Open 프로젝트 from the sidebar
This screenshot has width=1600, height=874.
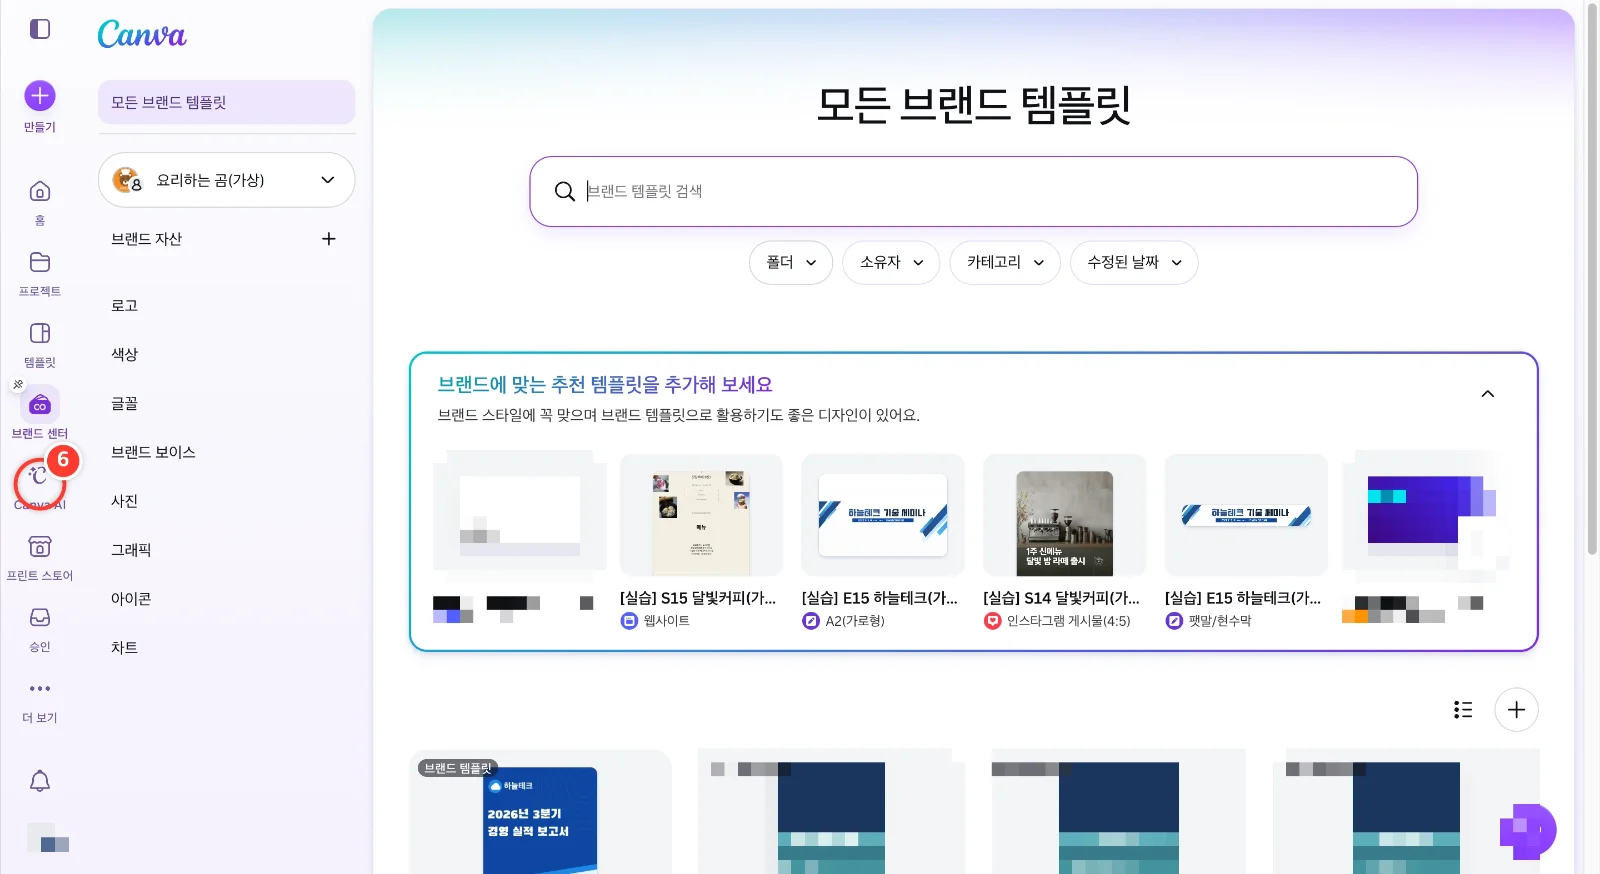(x=40, y=272)
